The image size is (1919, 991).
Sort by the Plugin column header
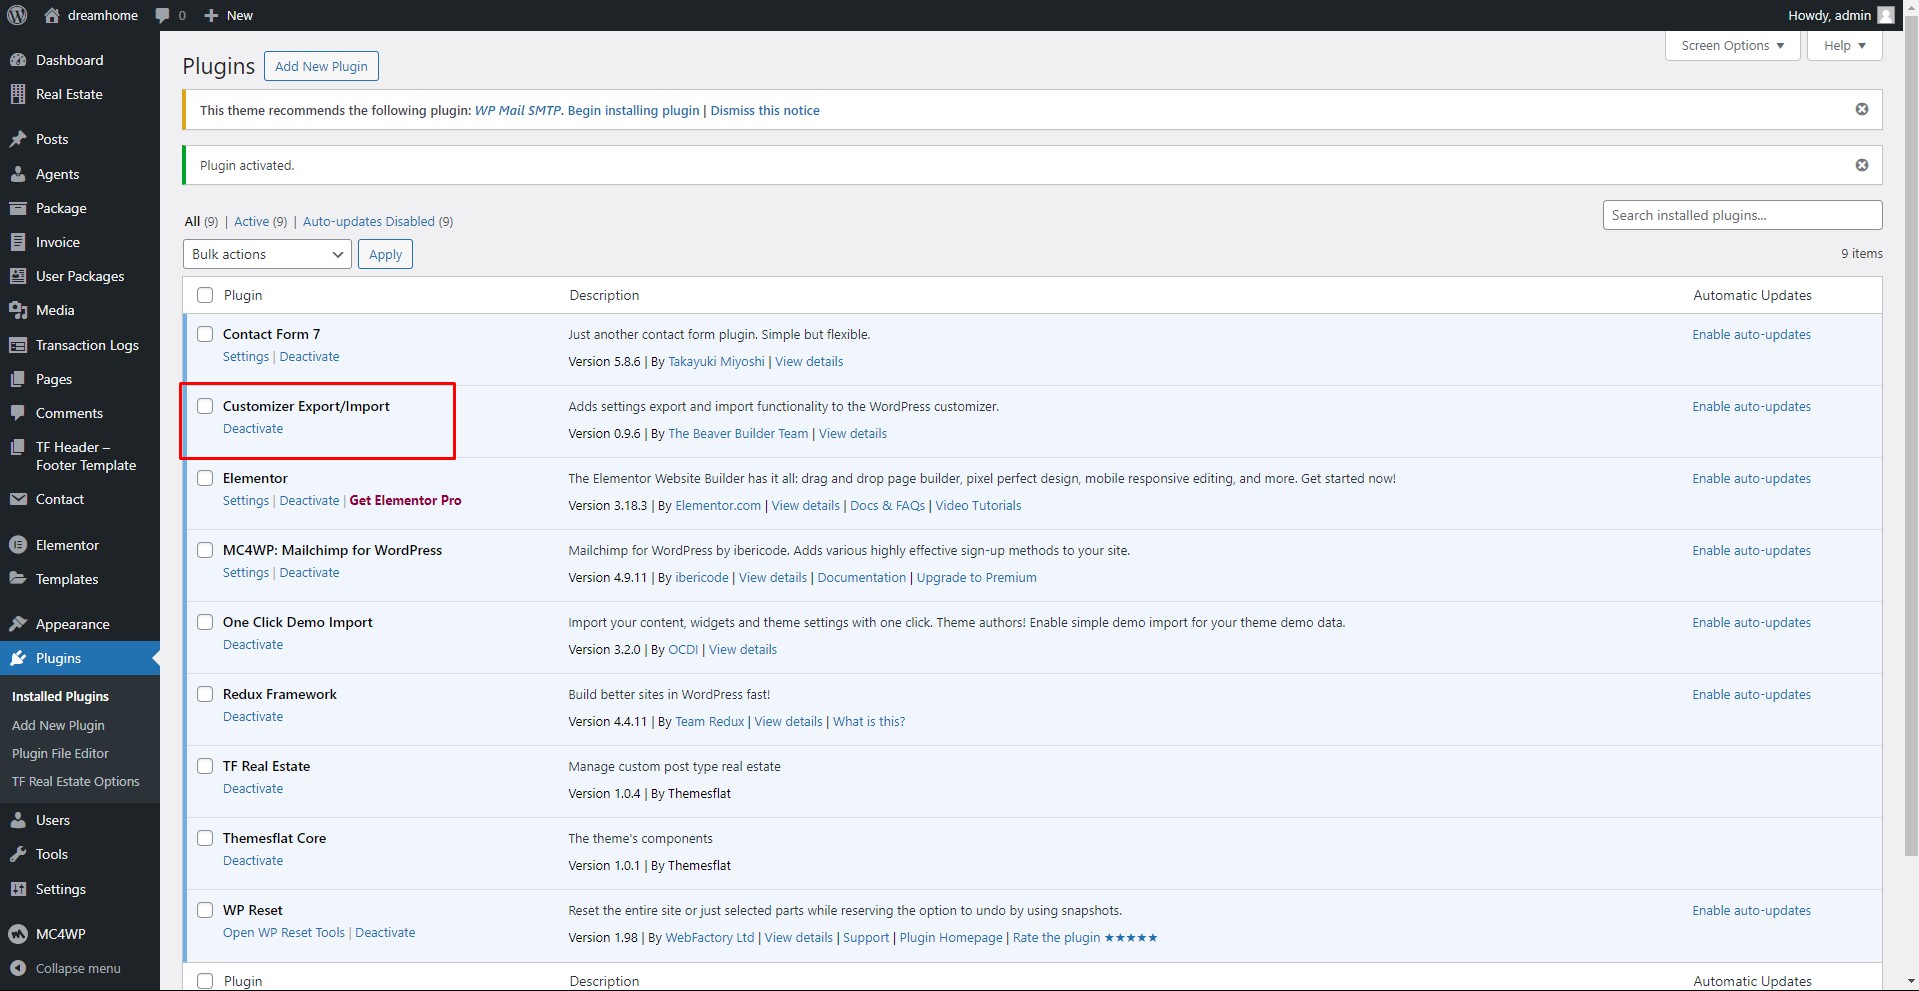243,295
